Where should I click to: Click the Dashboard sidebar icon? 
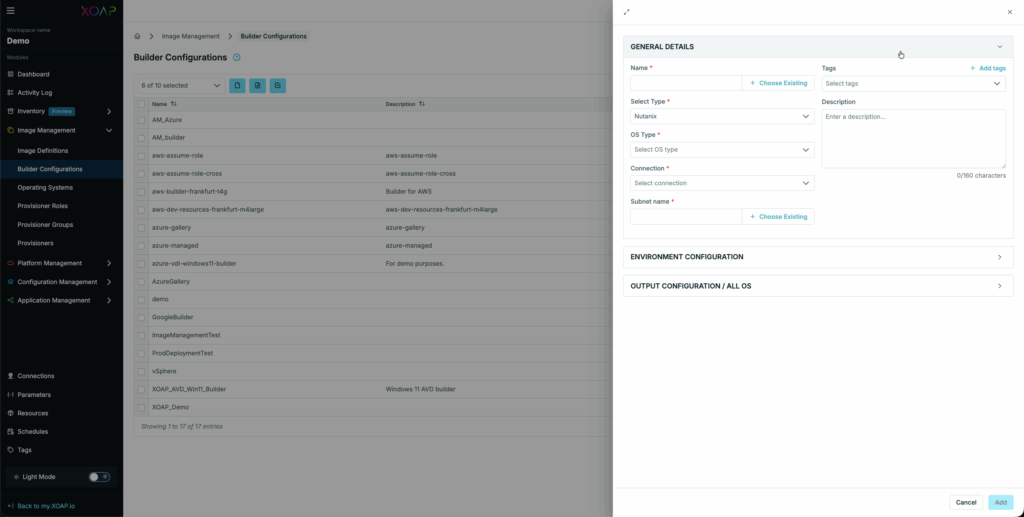(10, 74)
